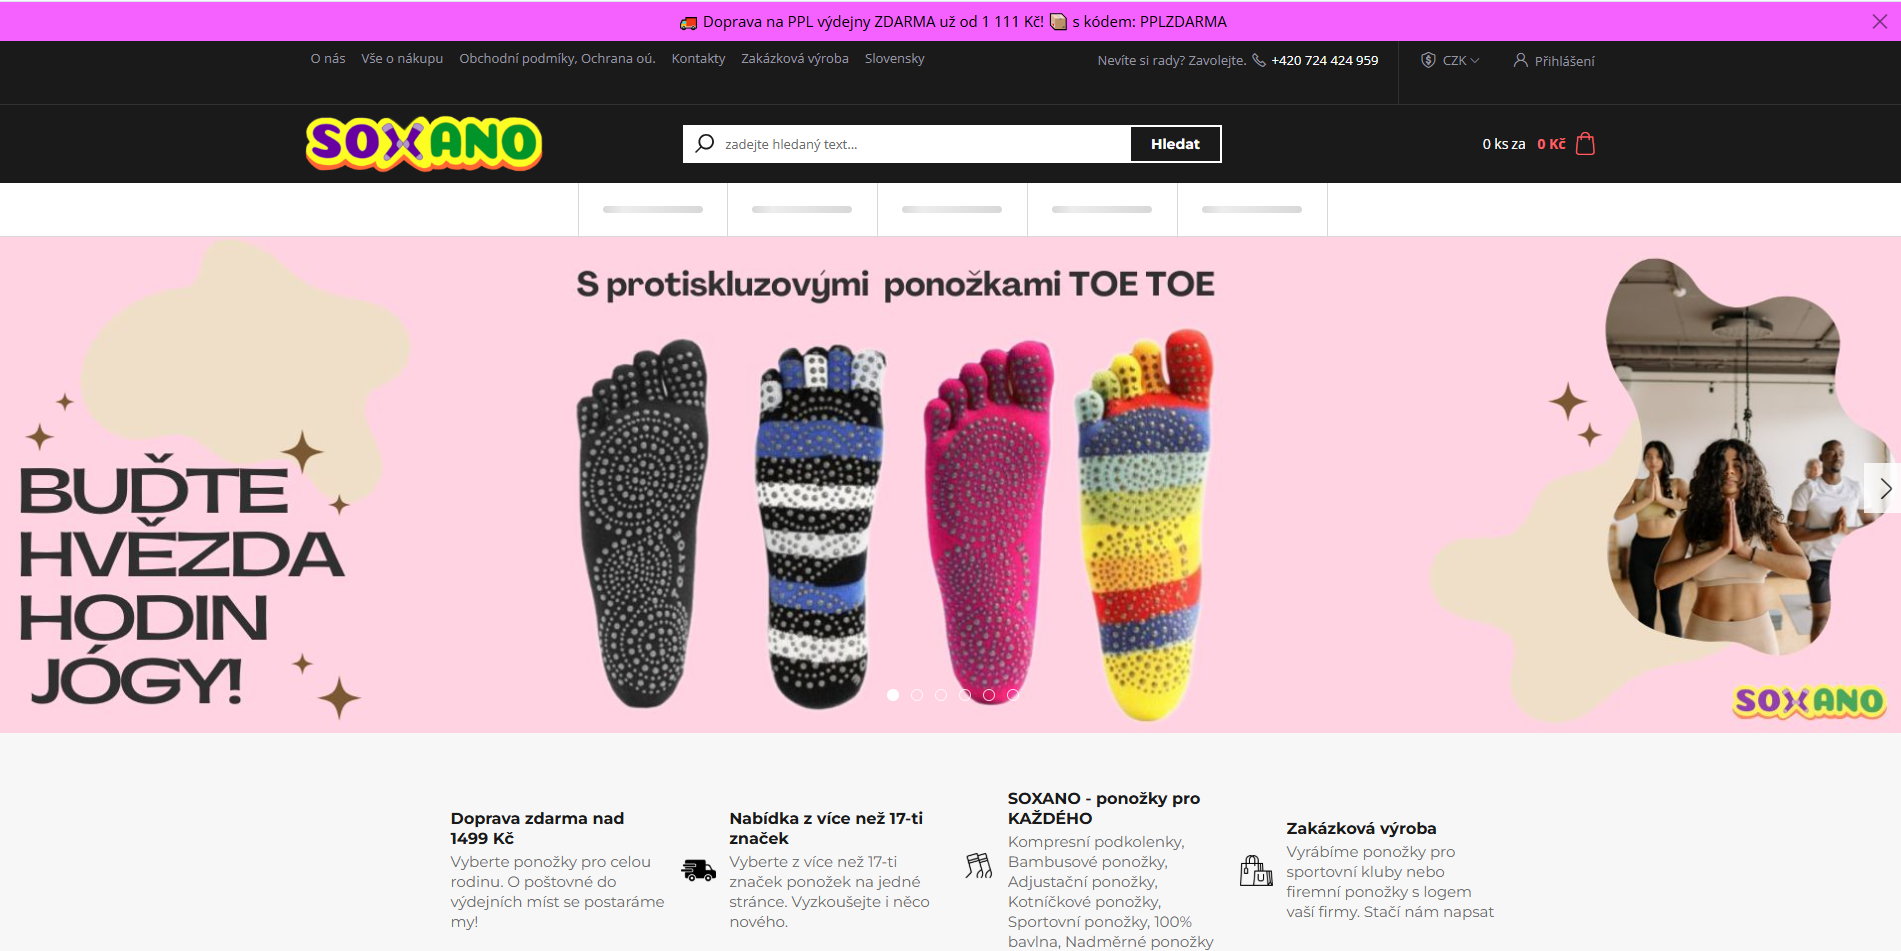Select the fifth carousel slide dot
The image size is (1901, 951).
989,695
